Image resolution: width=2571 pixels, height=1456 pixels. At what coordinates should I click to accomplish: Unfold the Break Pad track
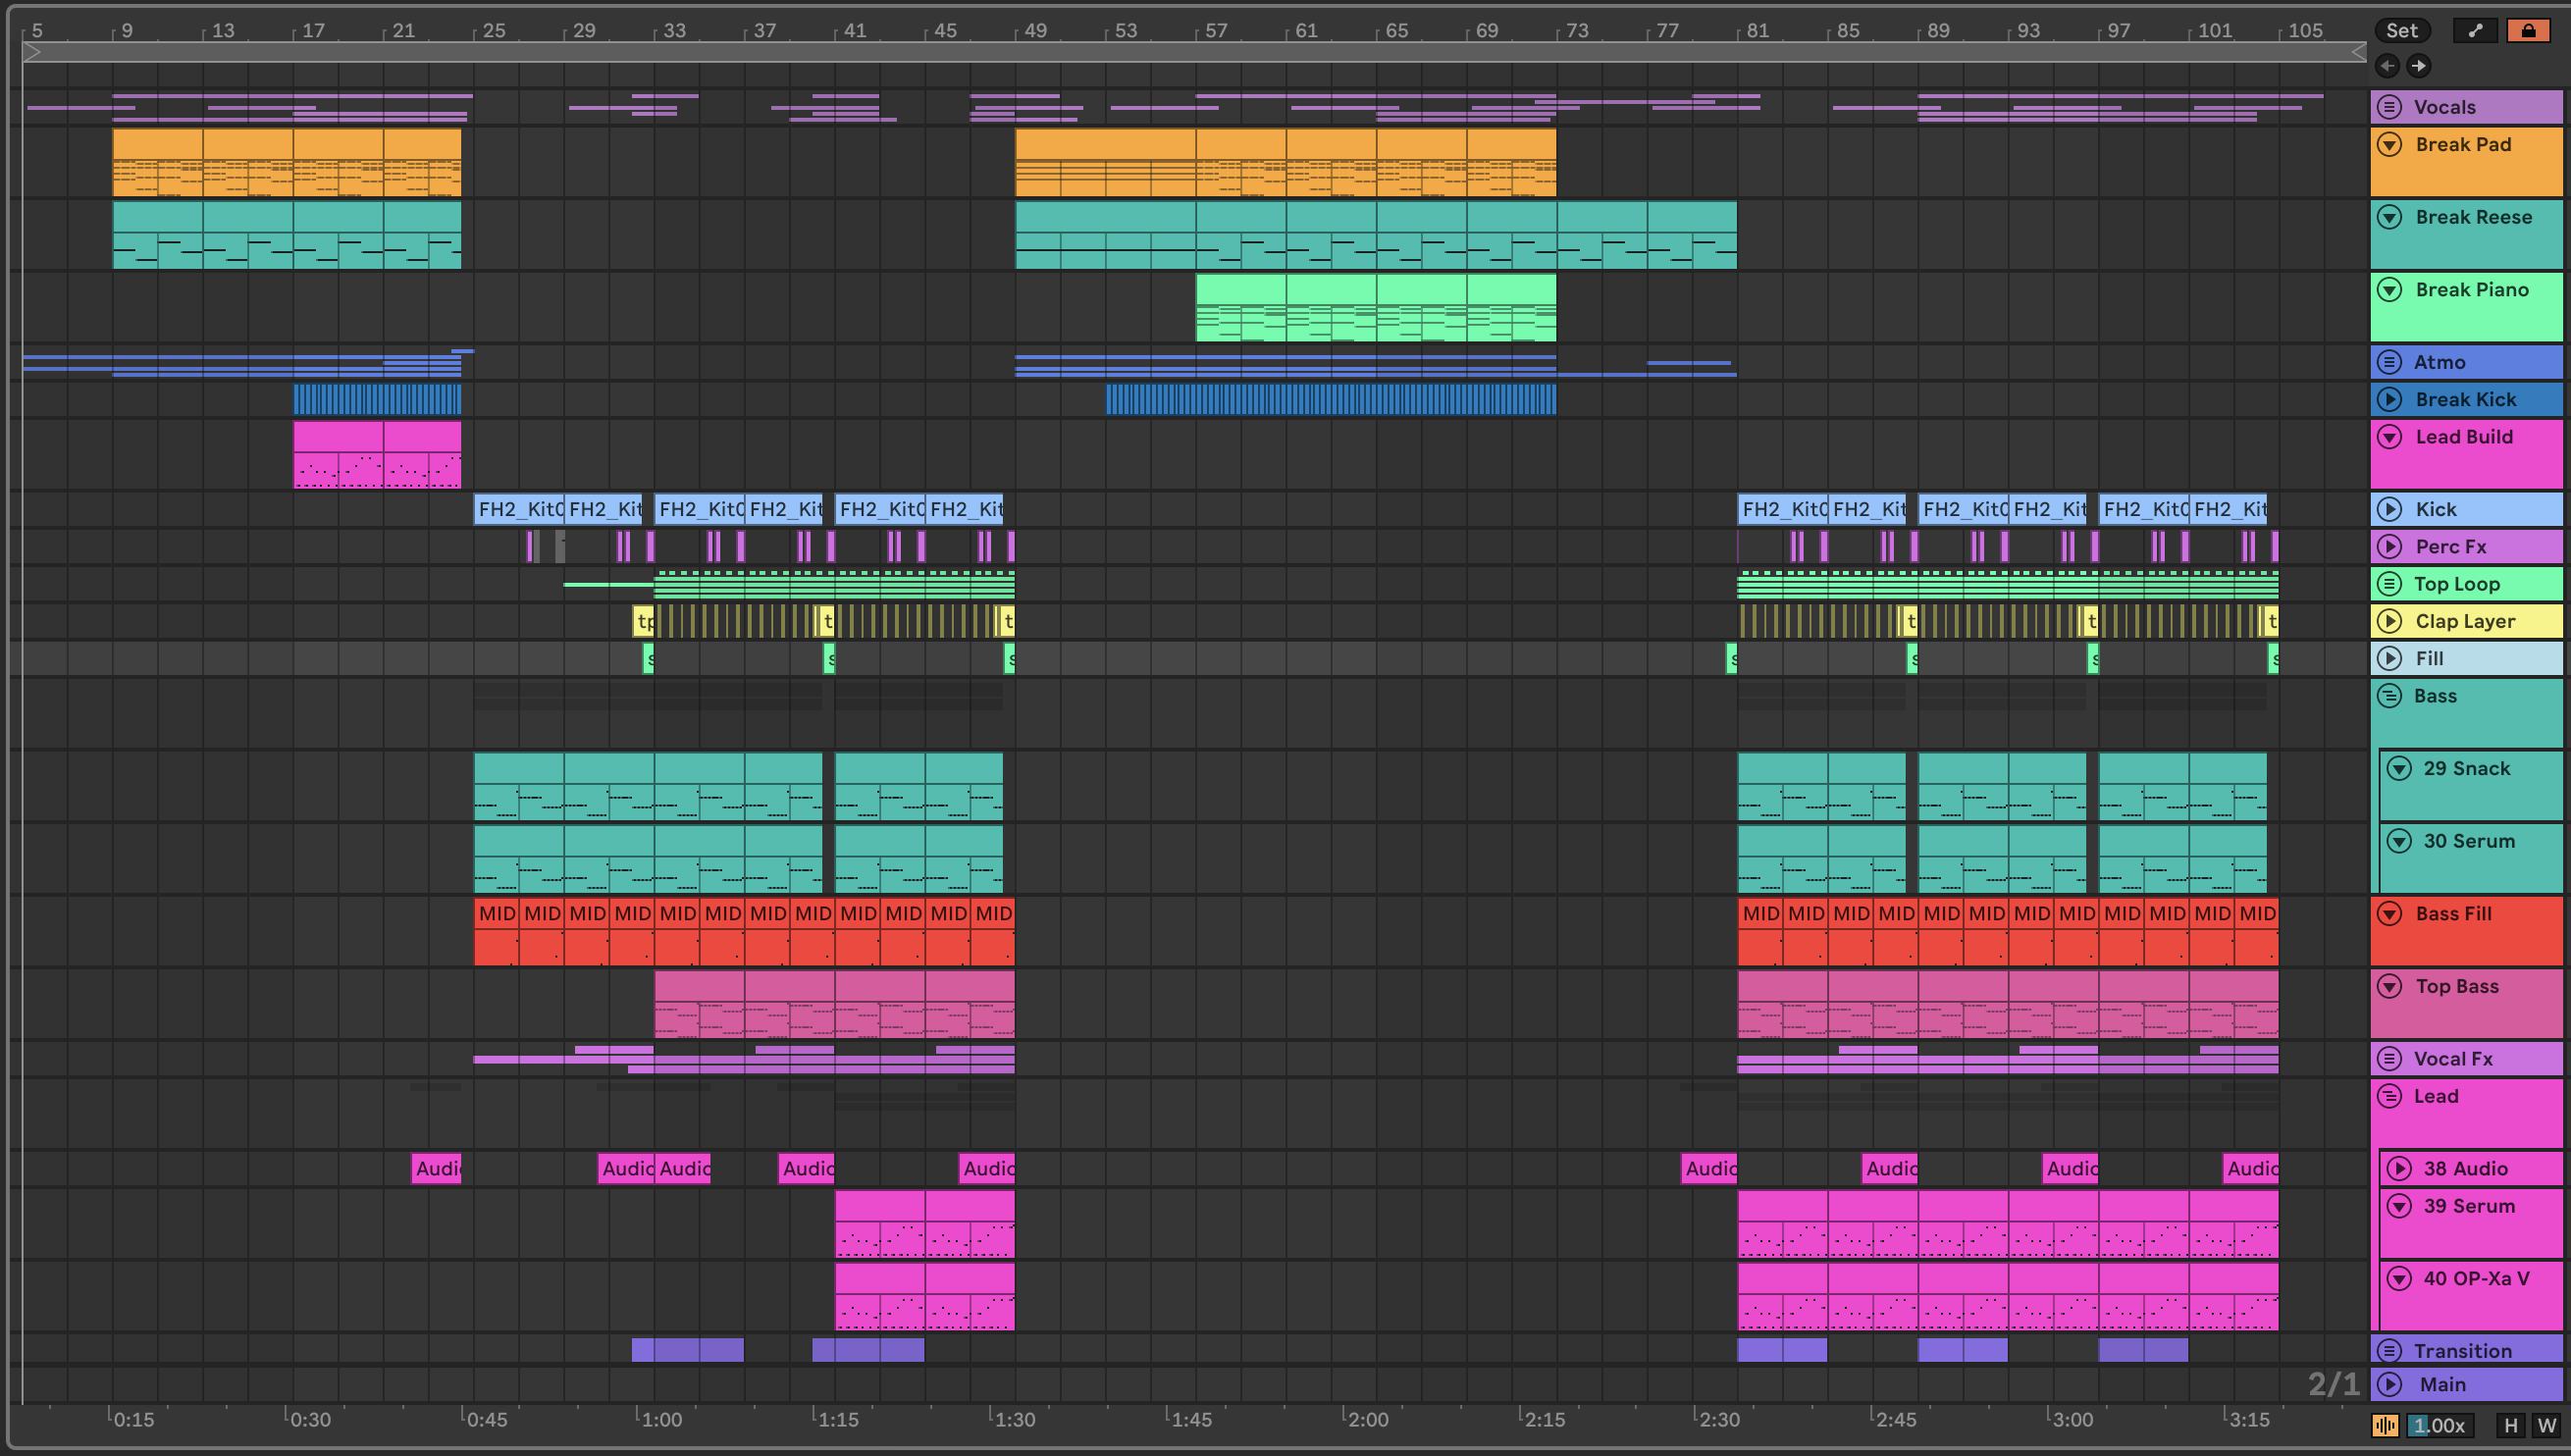[x=2390, y=144]
